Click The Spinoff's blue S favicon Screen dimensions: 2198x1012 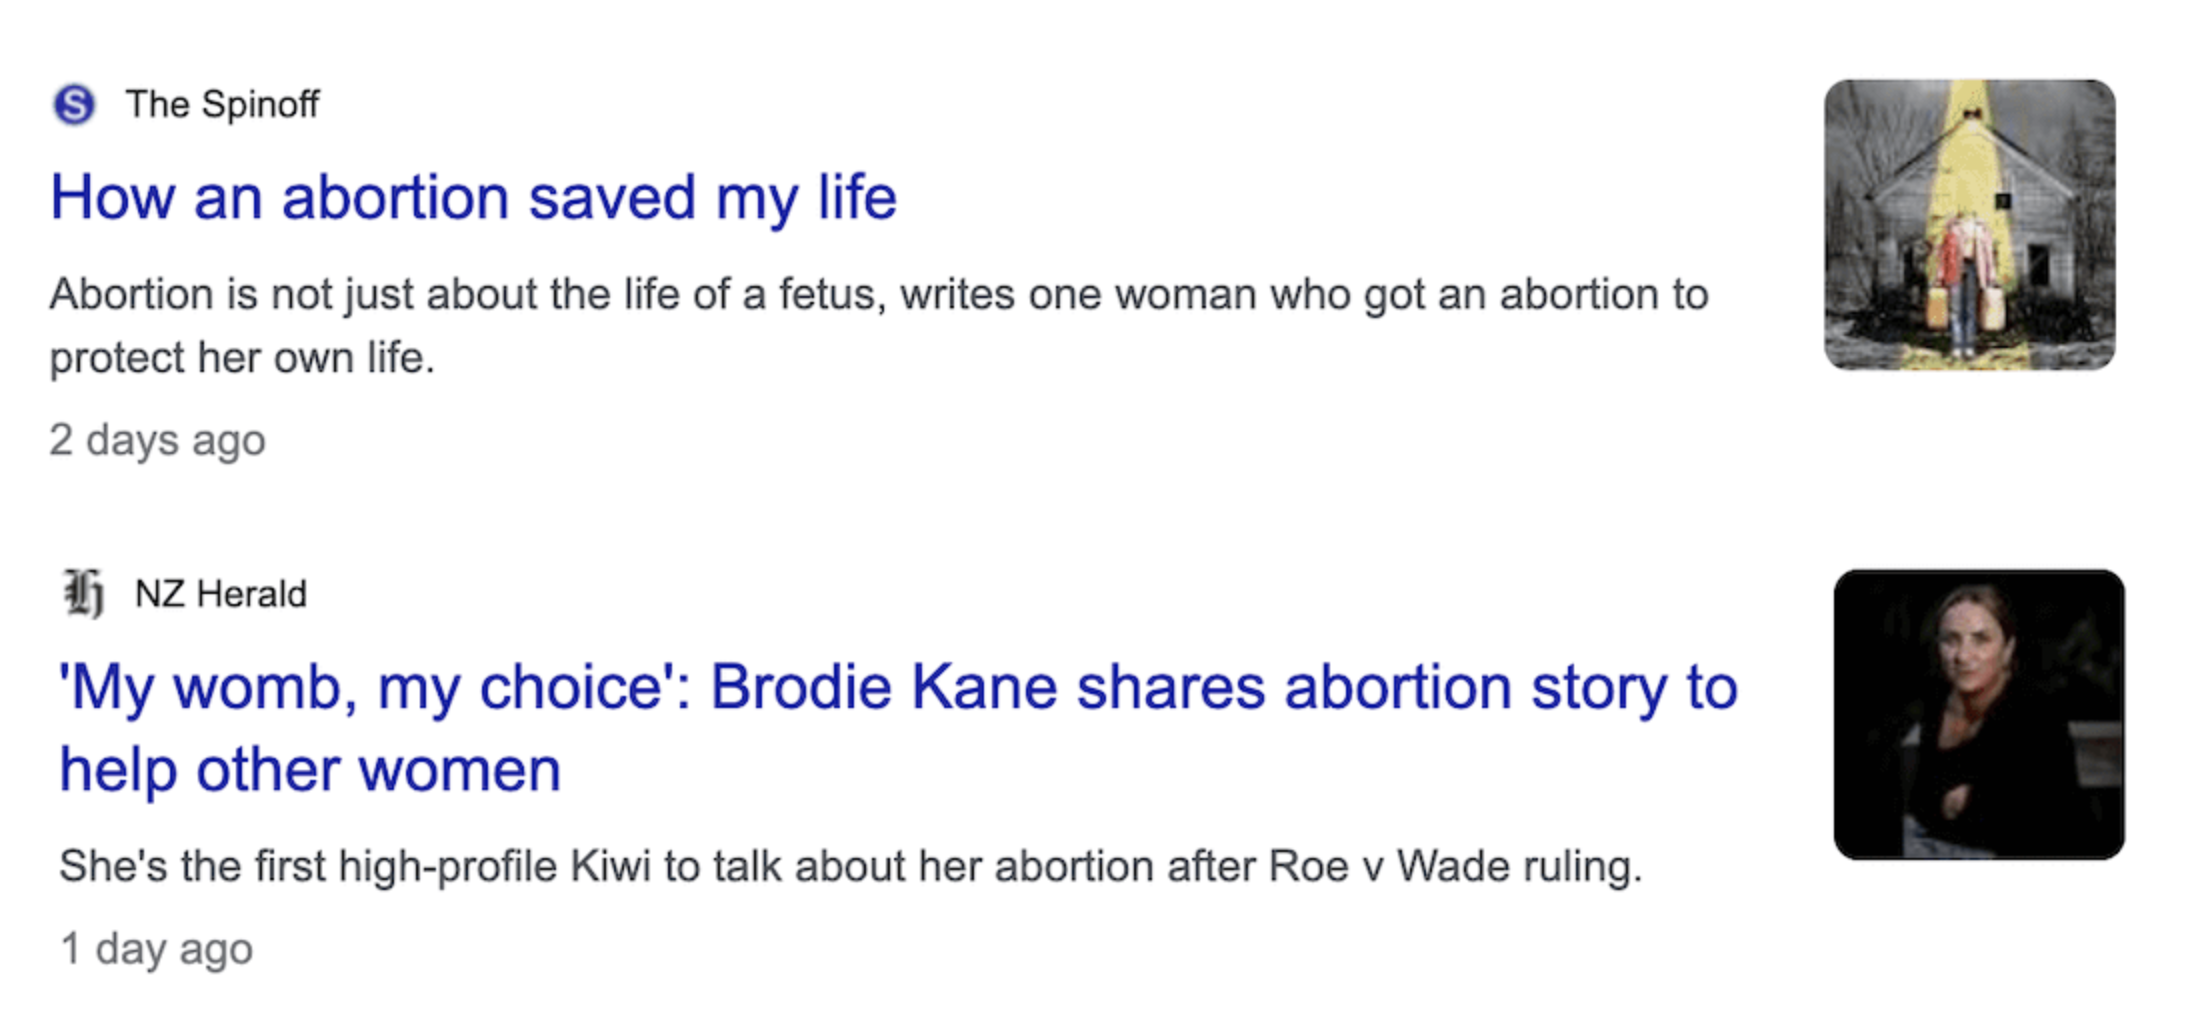click(74, 104)
